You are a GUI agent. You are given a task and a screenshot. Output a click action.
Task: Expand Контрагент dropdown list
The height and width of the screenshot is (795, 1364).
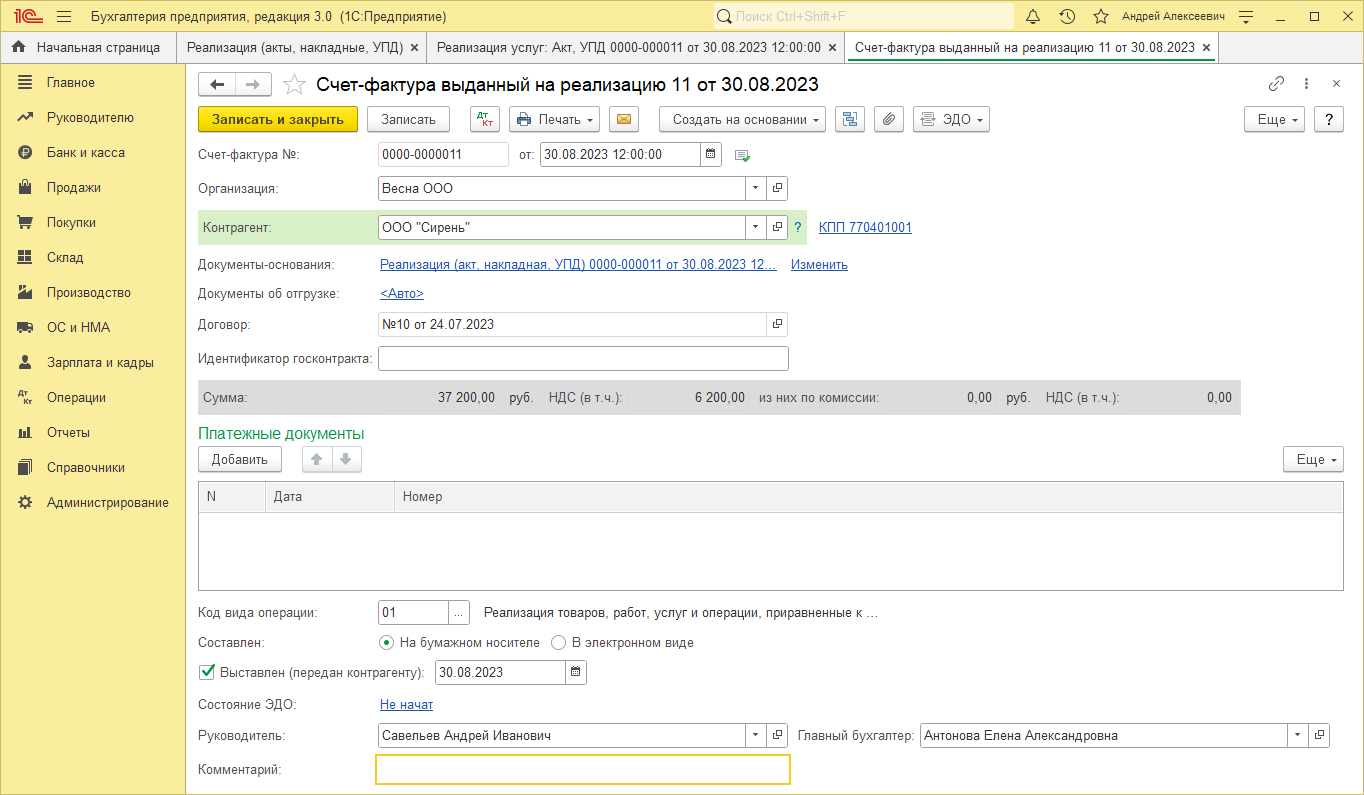755,227
